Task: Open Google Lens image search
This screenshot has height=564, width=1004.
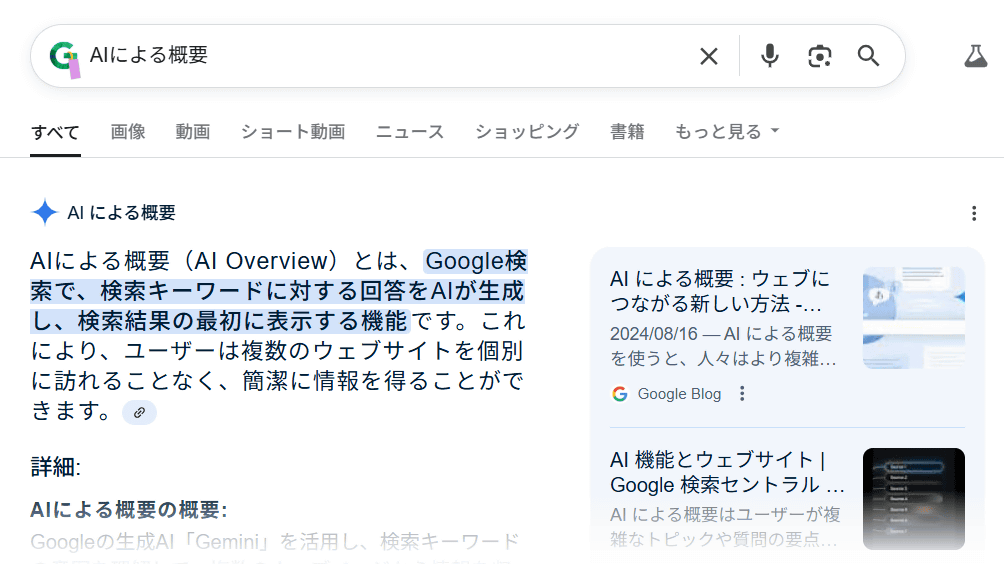Action: click(x=820, y=56)
